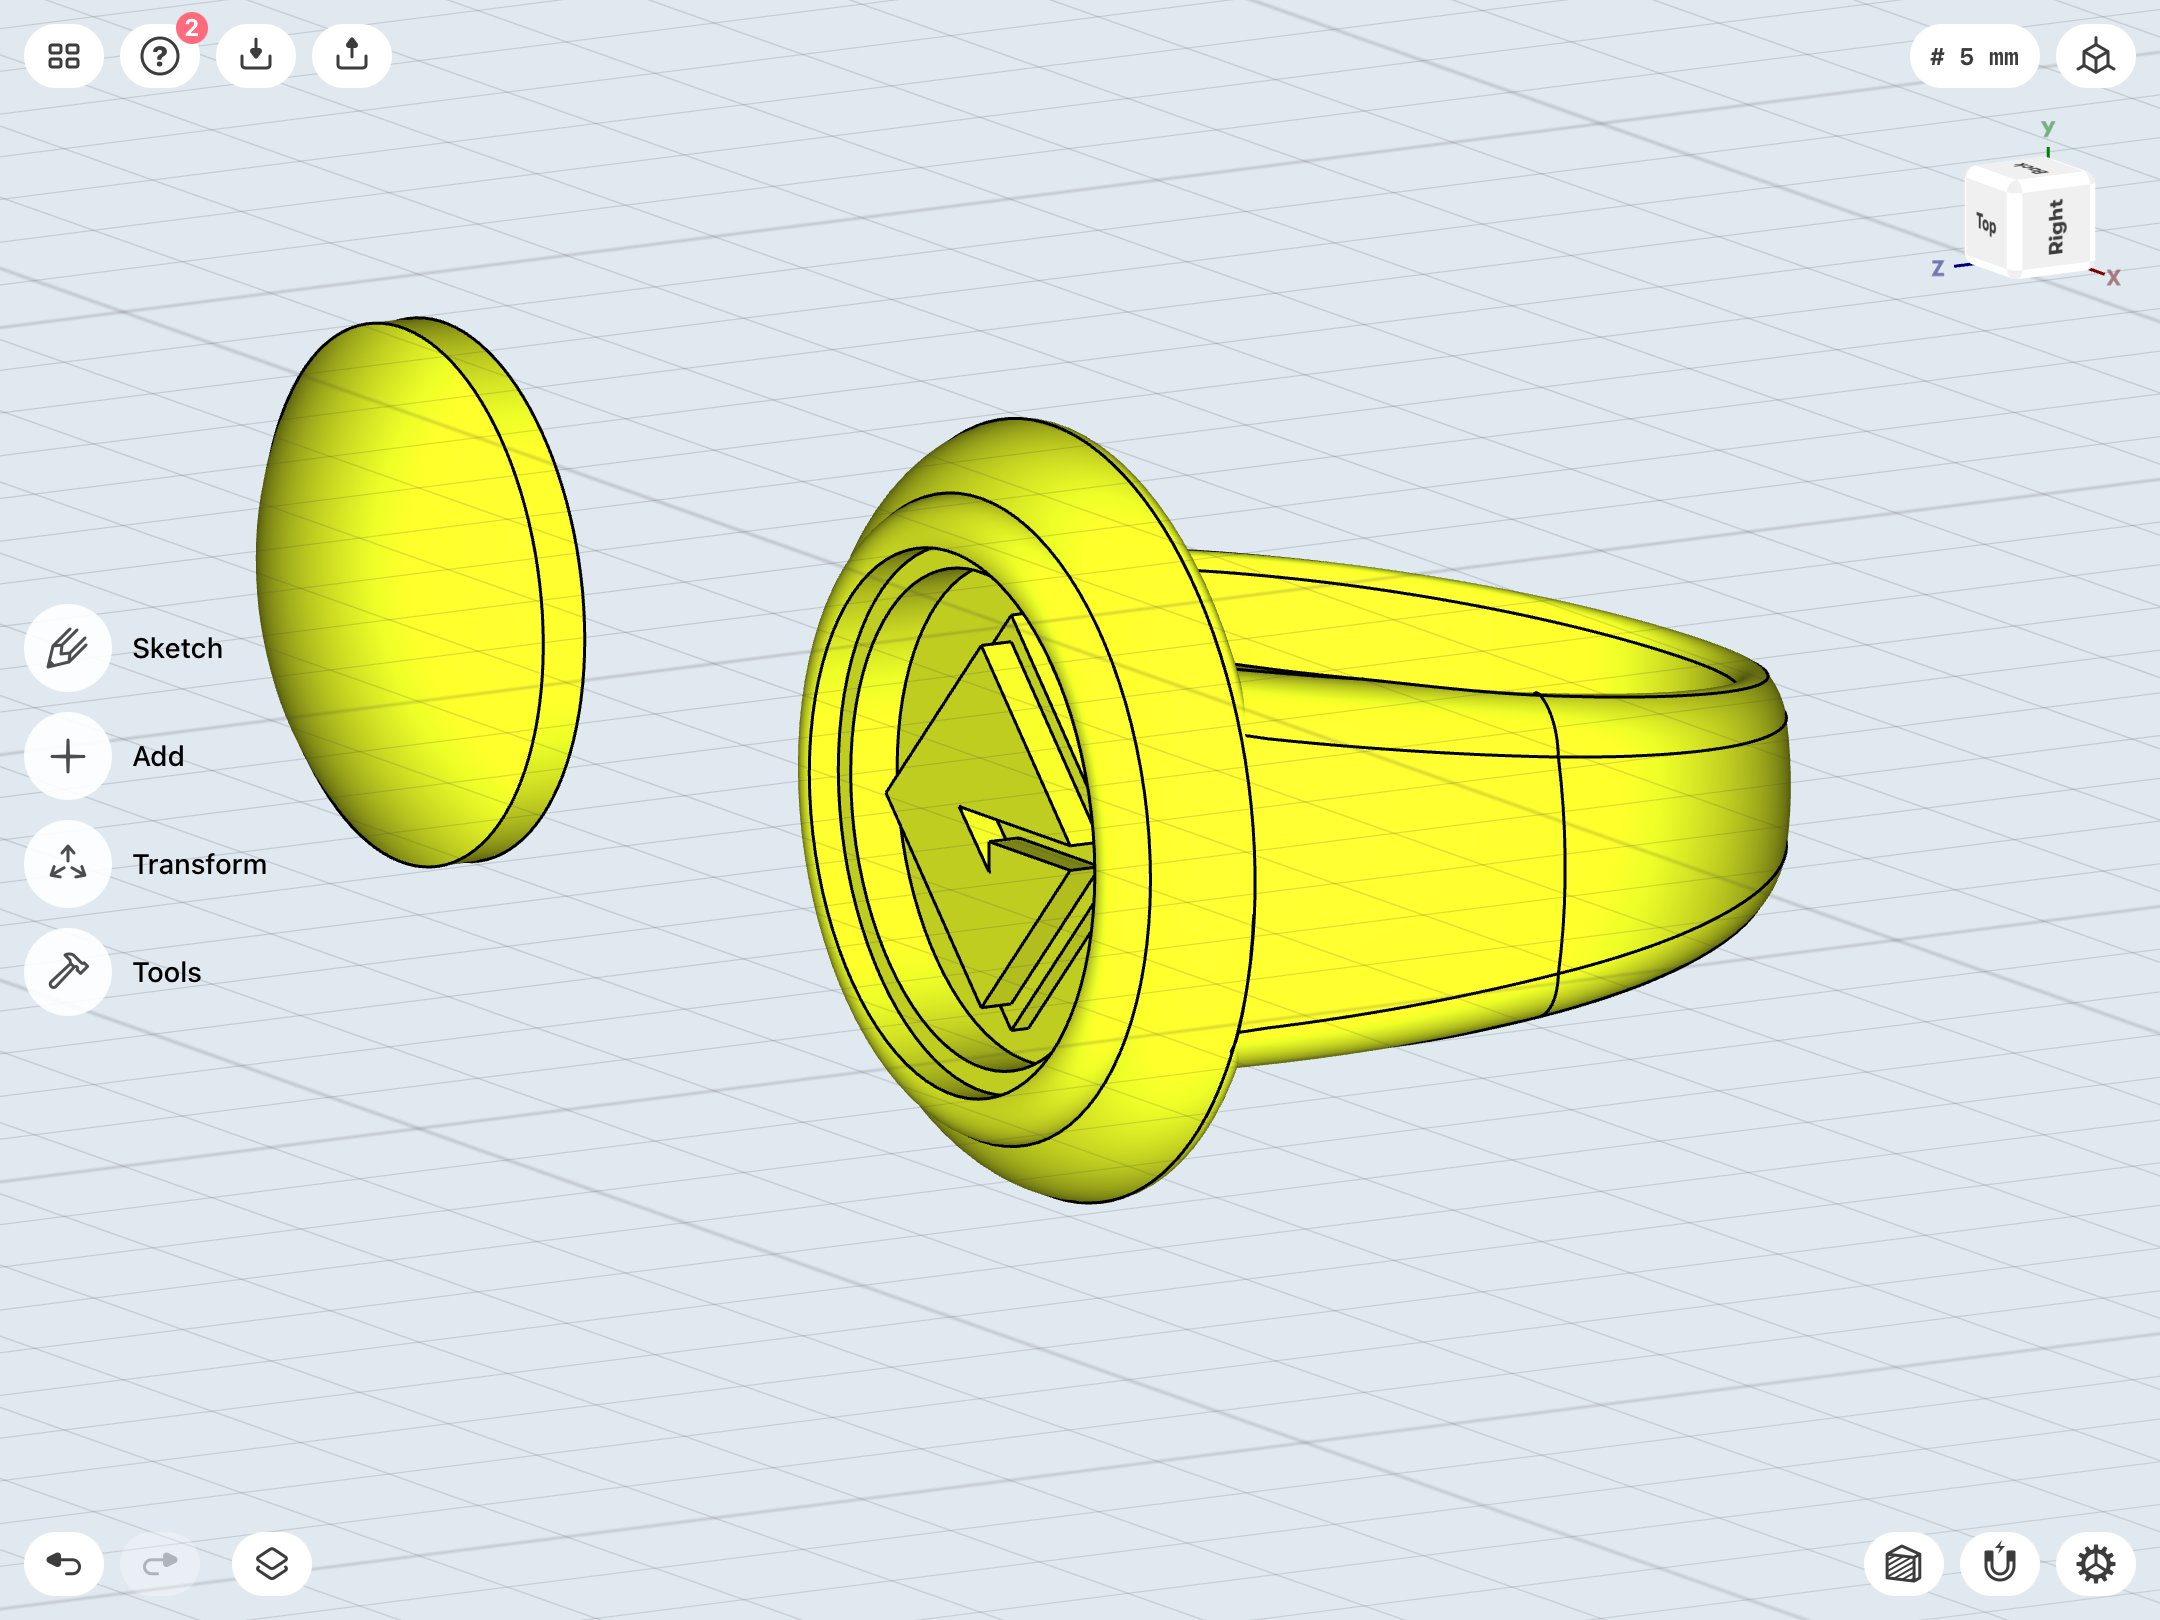The height and width of the screenshot is (1620, 2160).
Task: Click the Transform label
Action: tap(200, 864)
